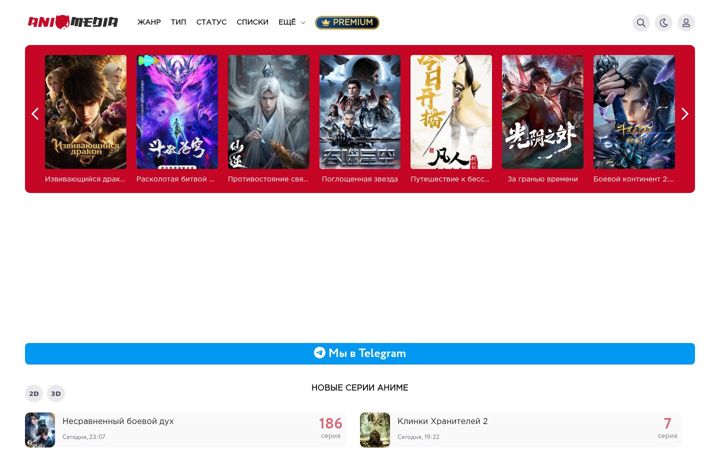The width and height of the screenshot is (720, 450).
Task: Open Расколотая битвой poster
Action: tap(177, 112)
